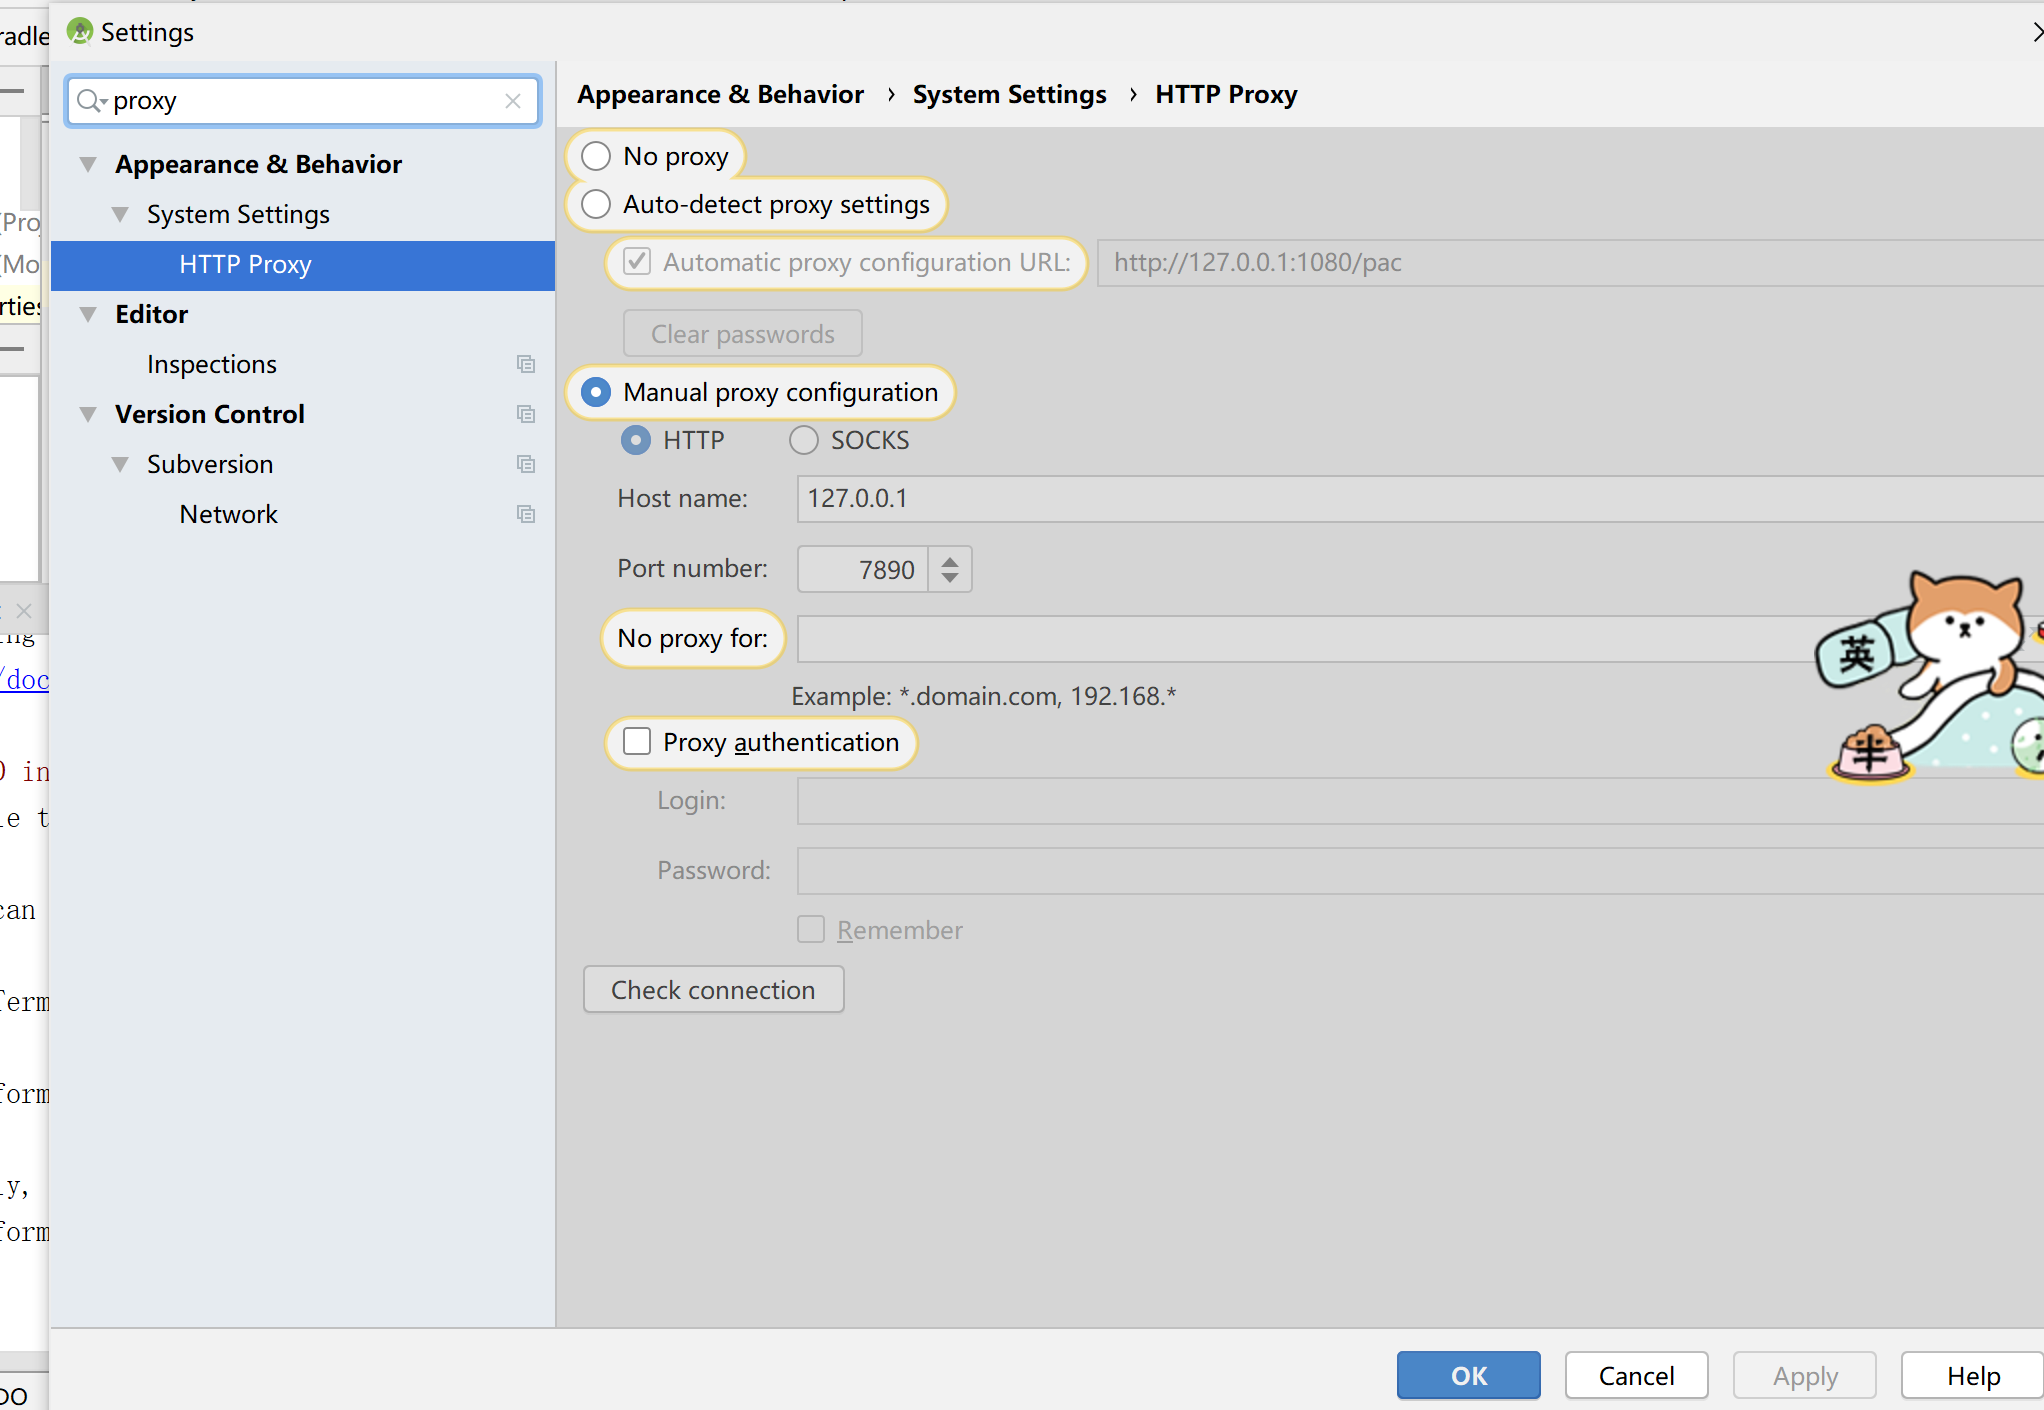Click the Cancel button
Viewport: 2044px width, 1410px height.
[1636, 1376]
